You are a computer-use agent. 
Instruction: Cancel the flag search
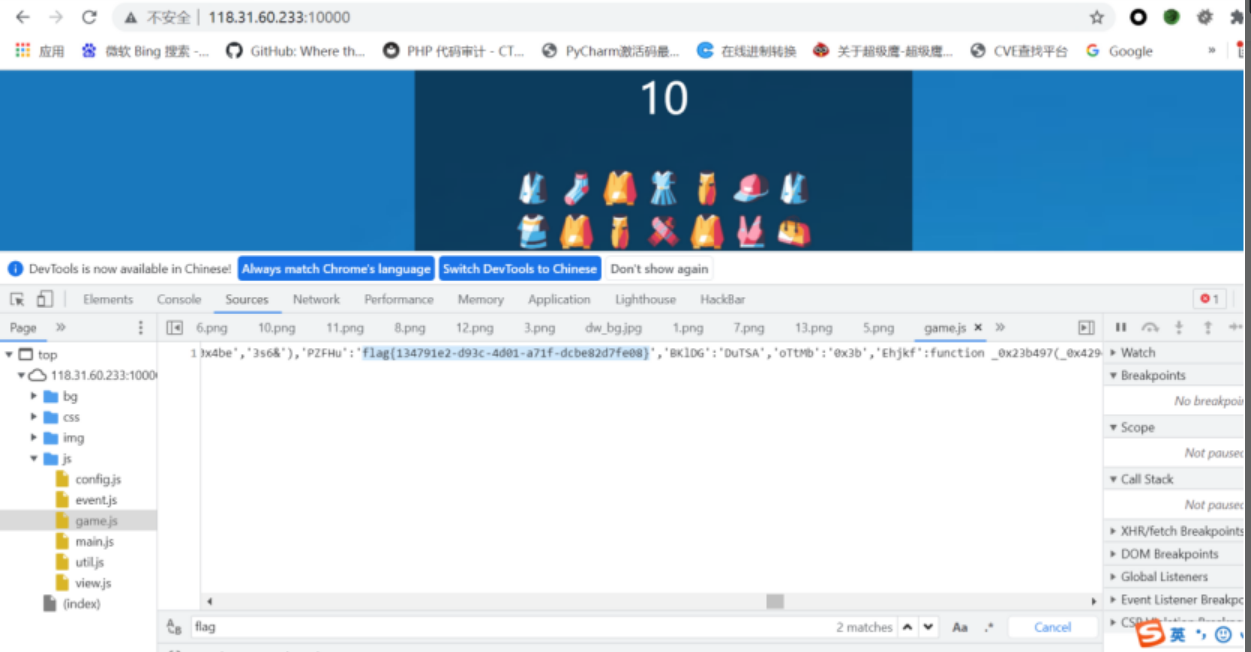click(x=1052, y=627)
